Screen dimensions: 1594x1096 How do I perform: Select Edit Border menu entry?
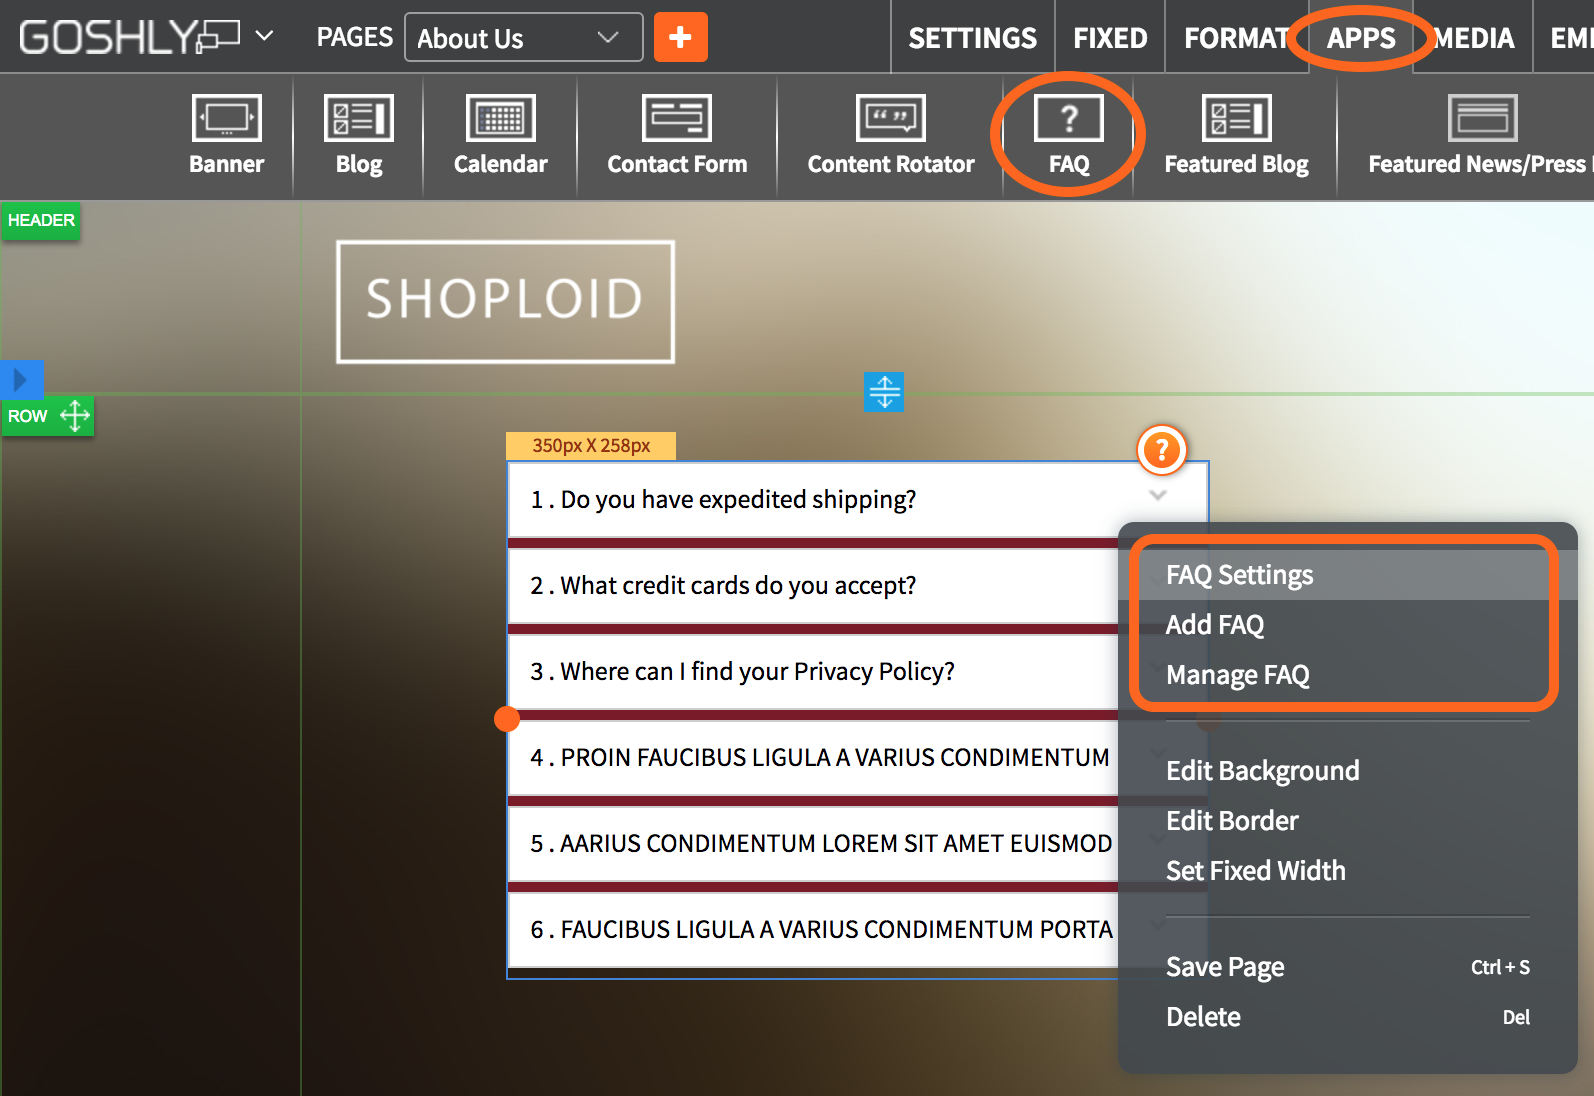pyautogui.click(x=1347, y=821)
